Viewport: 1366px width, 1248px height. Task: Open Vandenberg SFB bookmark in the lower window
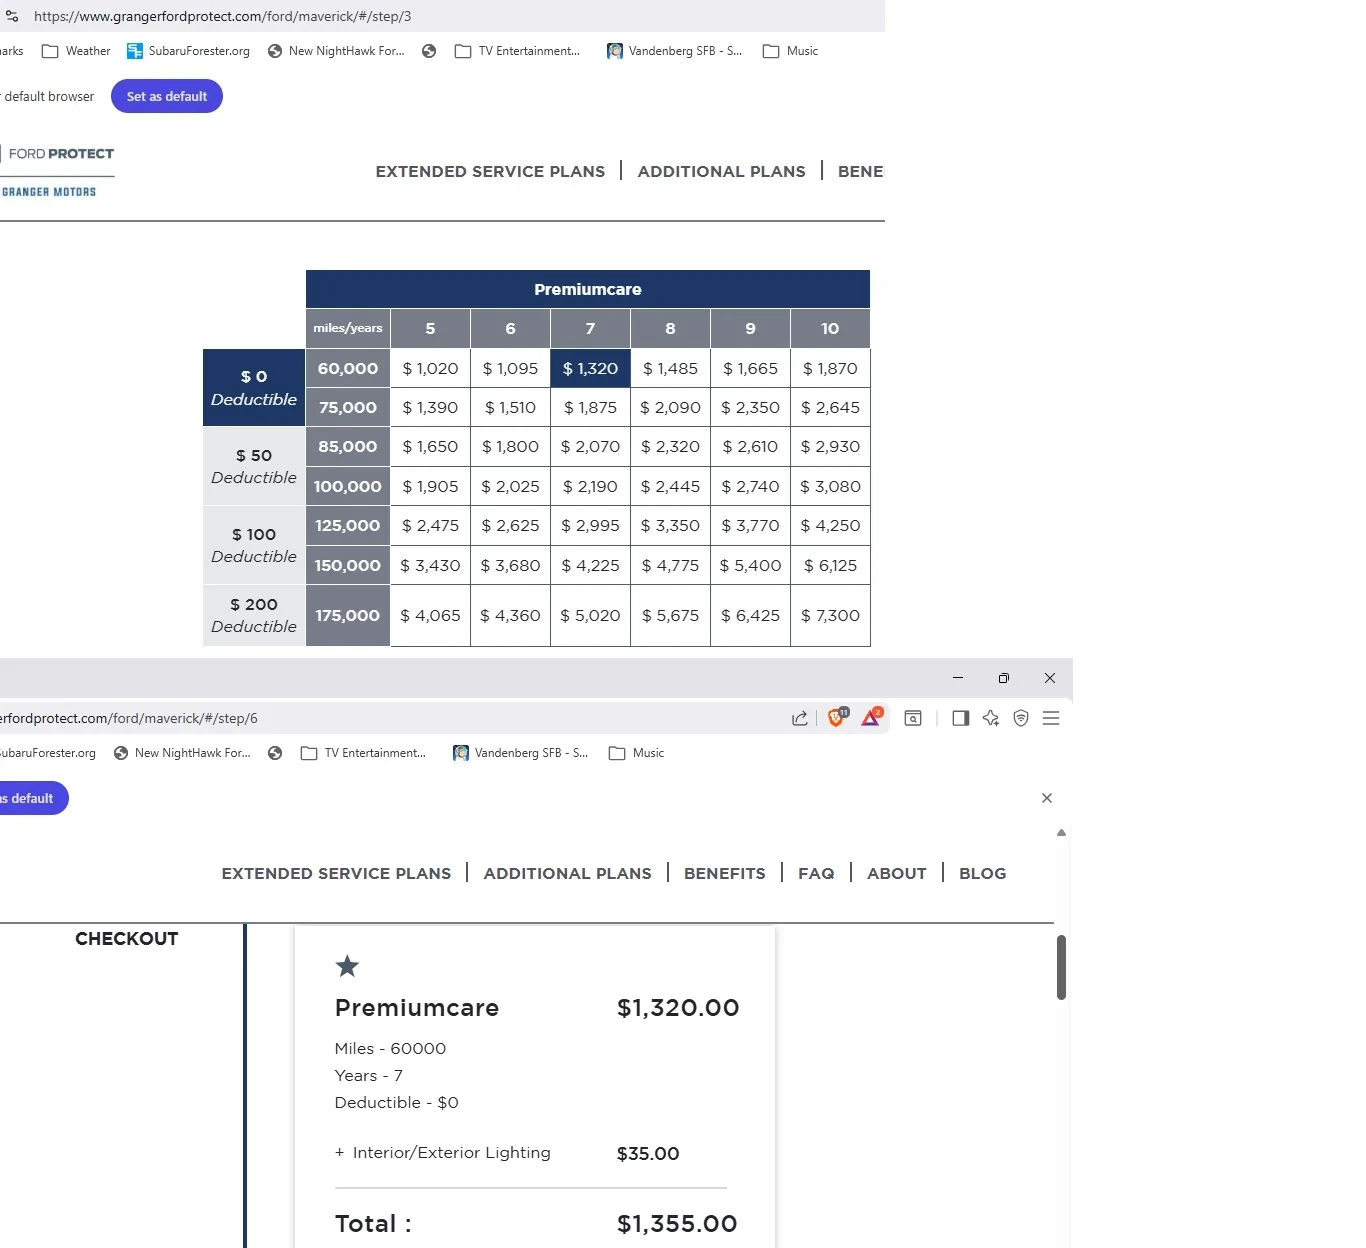(520, 753)
